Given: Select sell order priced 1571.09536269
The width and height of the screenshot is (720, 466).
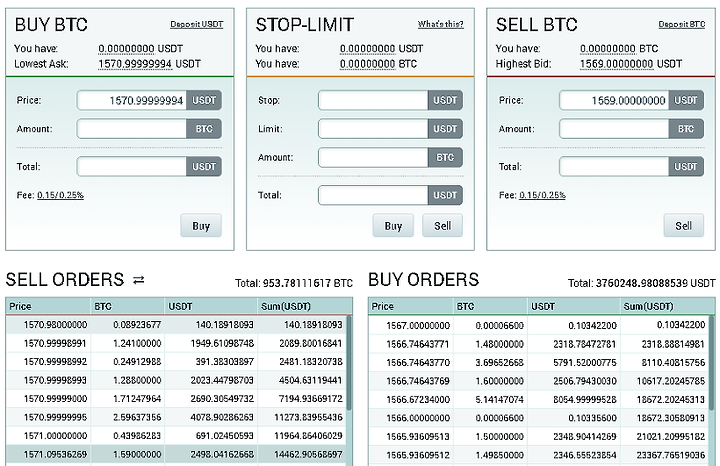Looking at the screenshot, I should point(176,455).
